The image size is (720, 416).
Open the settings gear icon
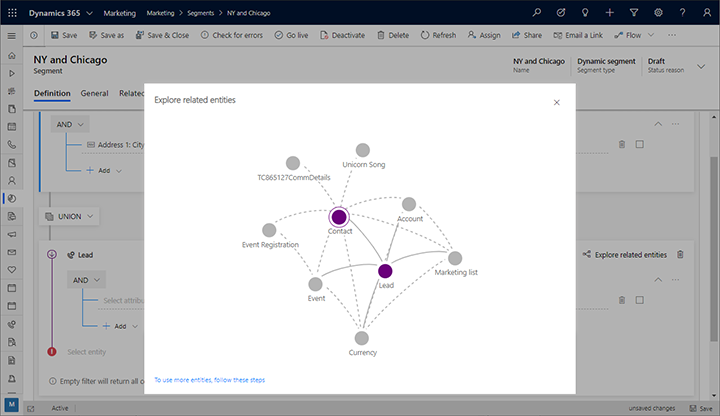point(658,13)
